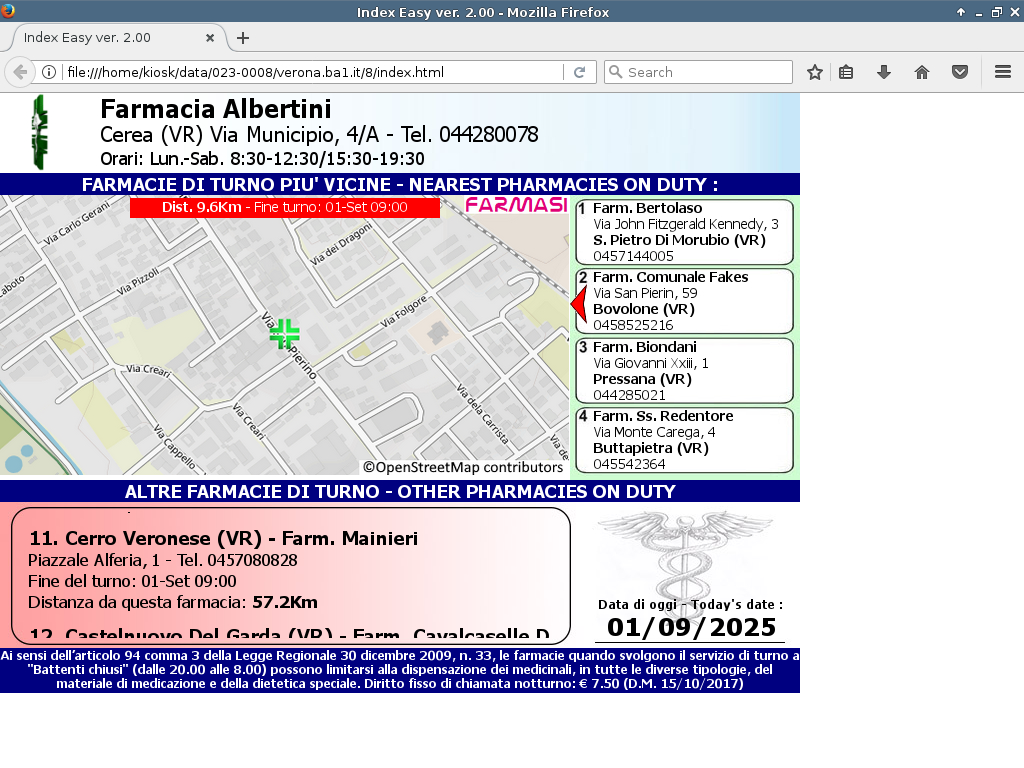The width and height of the screenshot is (1024, 768).
Task: Choose Farm. Biondani in Pressana
Action: [x=684, y=371]
